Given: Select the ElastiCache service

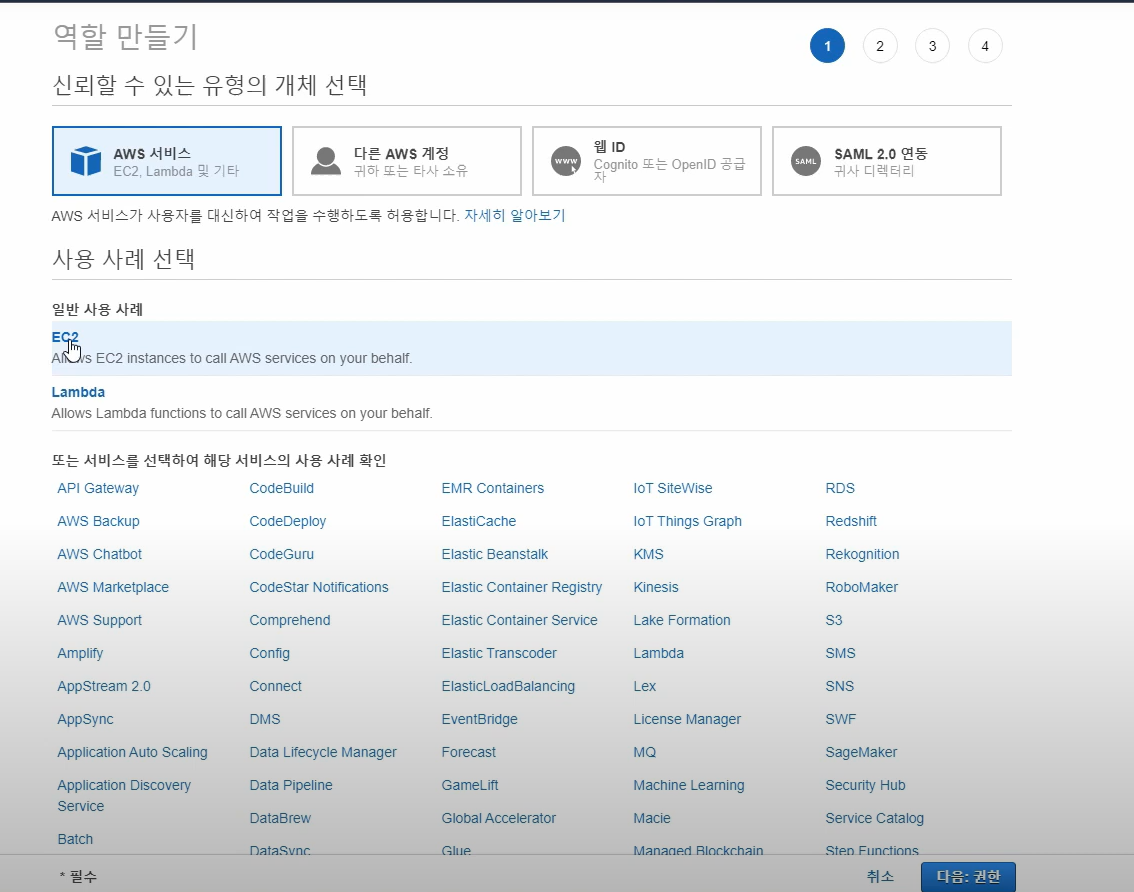Looking at the screenshot, I should pos(479,522).
